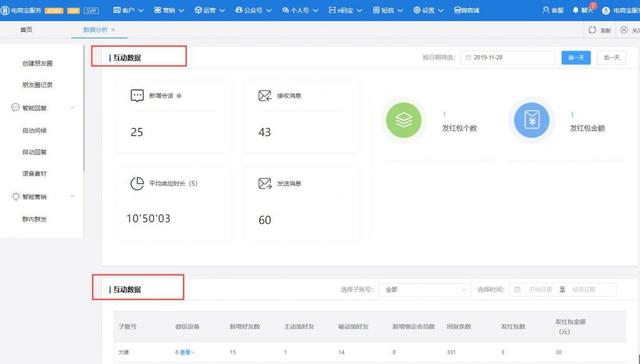Click the user account avatar icon
Image resolution: width=640 pixels, height=364 pixels.
tap(606, 11)
